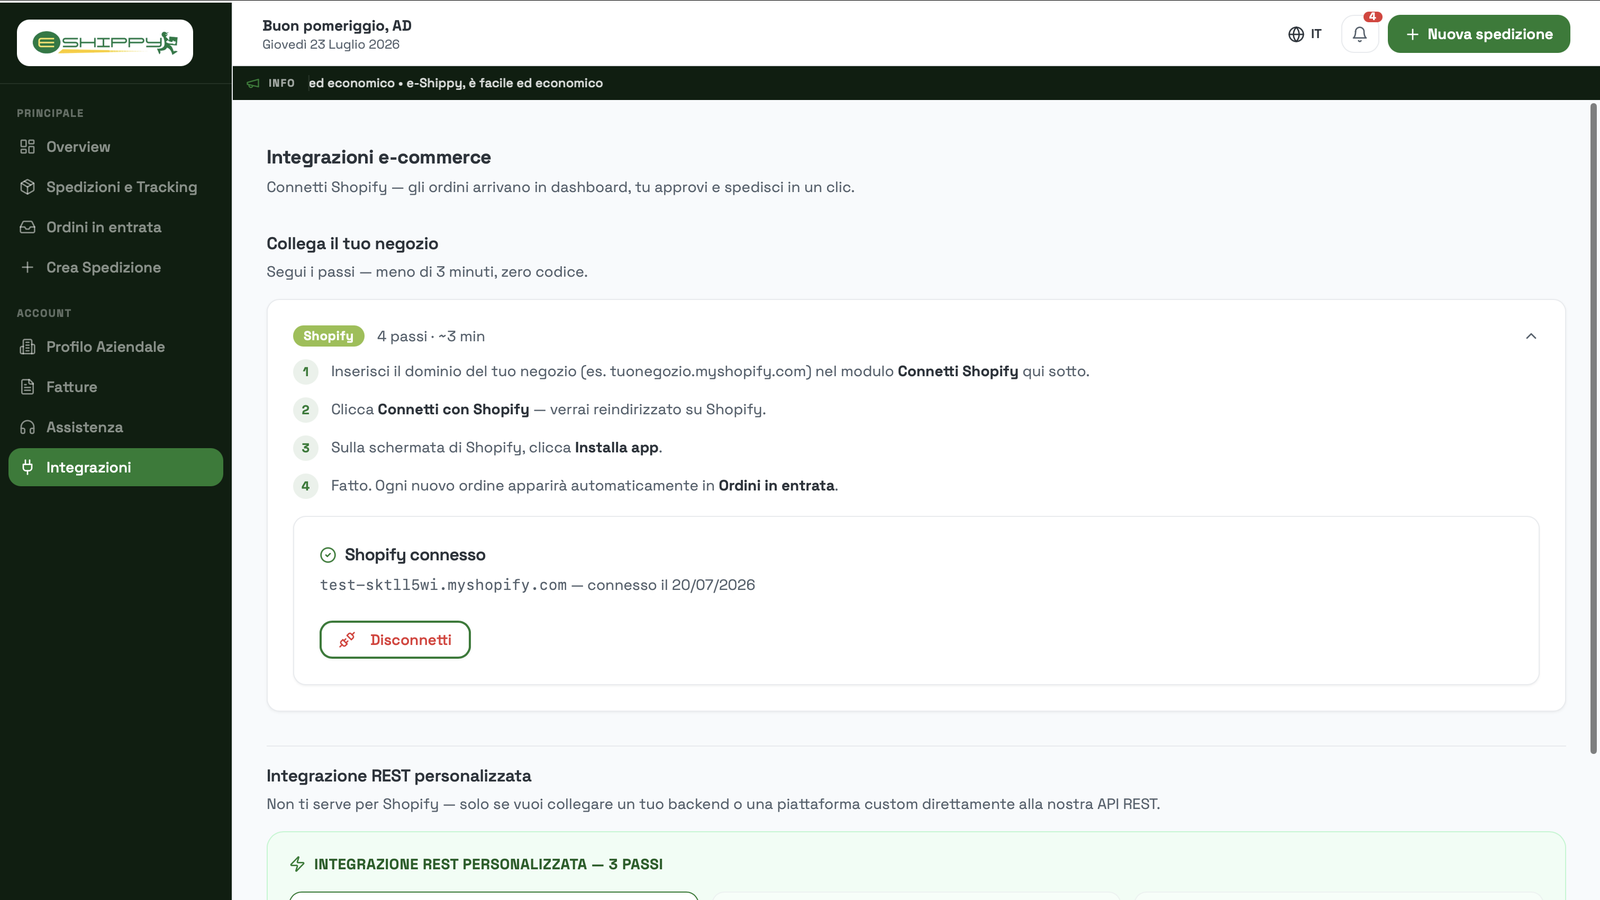Viewport: 1600px width, 900px height.
Task: Click the scrolling INFO ticker text
Action: click(x=456, y=83)
